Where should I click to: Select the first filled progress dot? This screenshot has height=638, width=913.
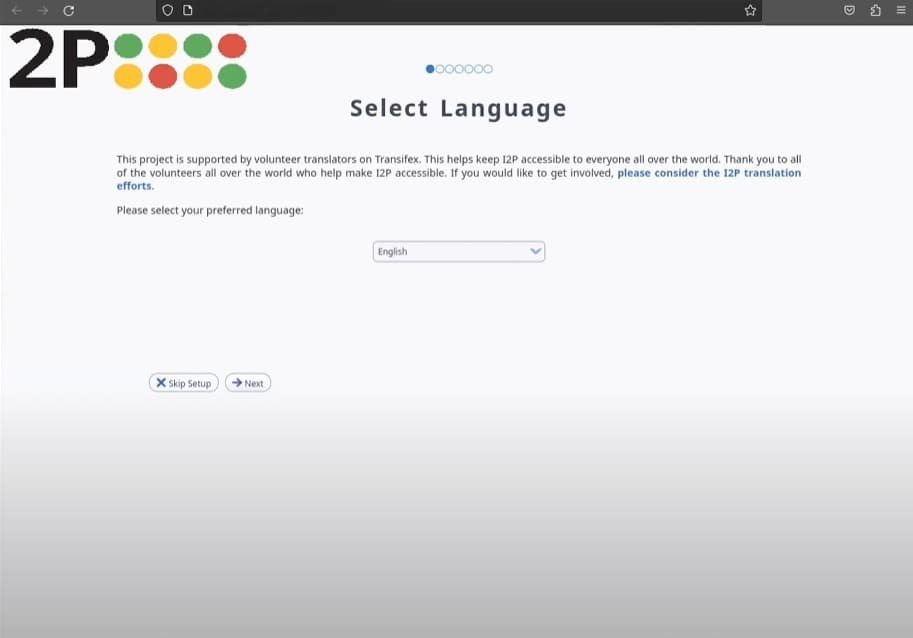click(x=430, y=69)
